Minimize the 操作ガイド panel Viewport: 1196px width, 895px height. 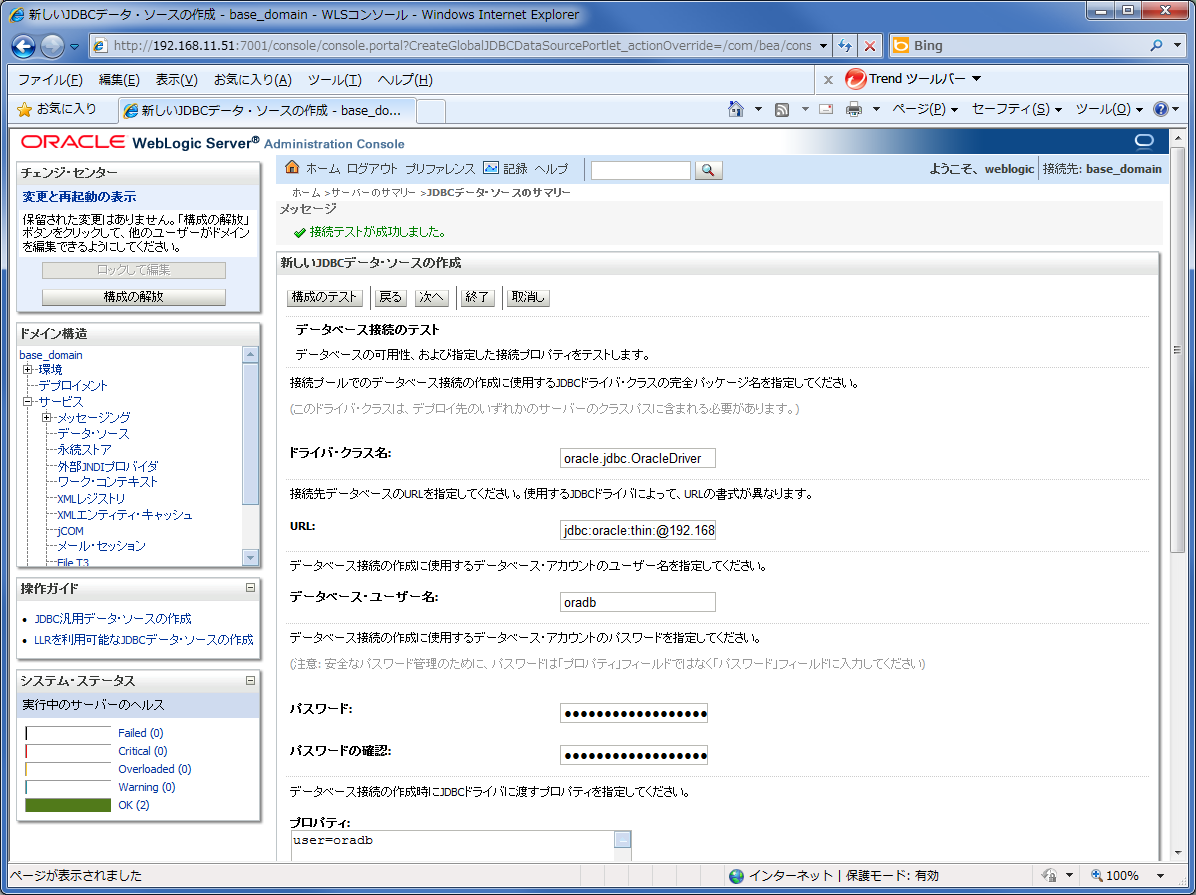tap(250, 588)
